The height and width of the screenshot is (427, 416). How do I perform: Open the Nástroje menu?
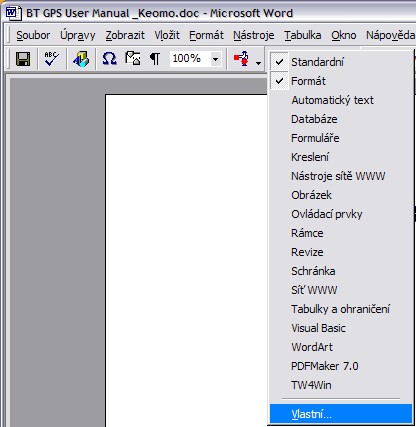(x=254, y=35)
